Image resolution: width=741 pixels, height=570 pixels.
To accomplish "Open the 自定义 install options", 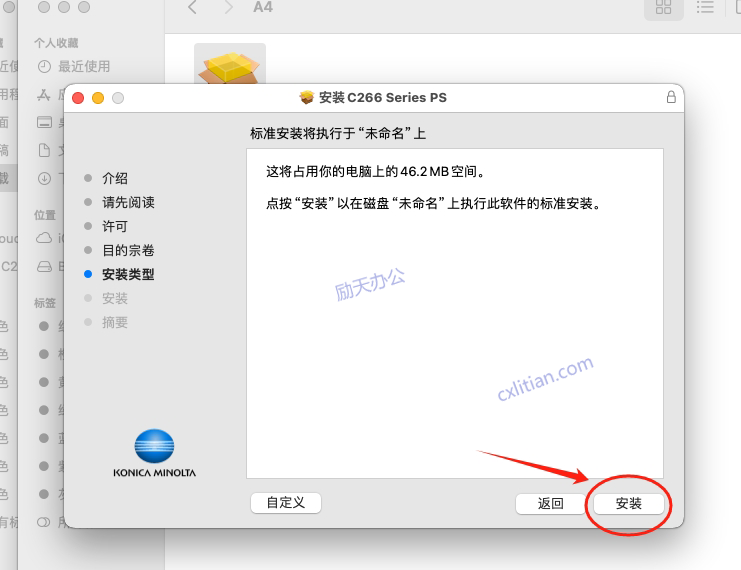I will tap(285, 503).
